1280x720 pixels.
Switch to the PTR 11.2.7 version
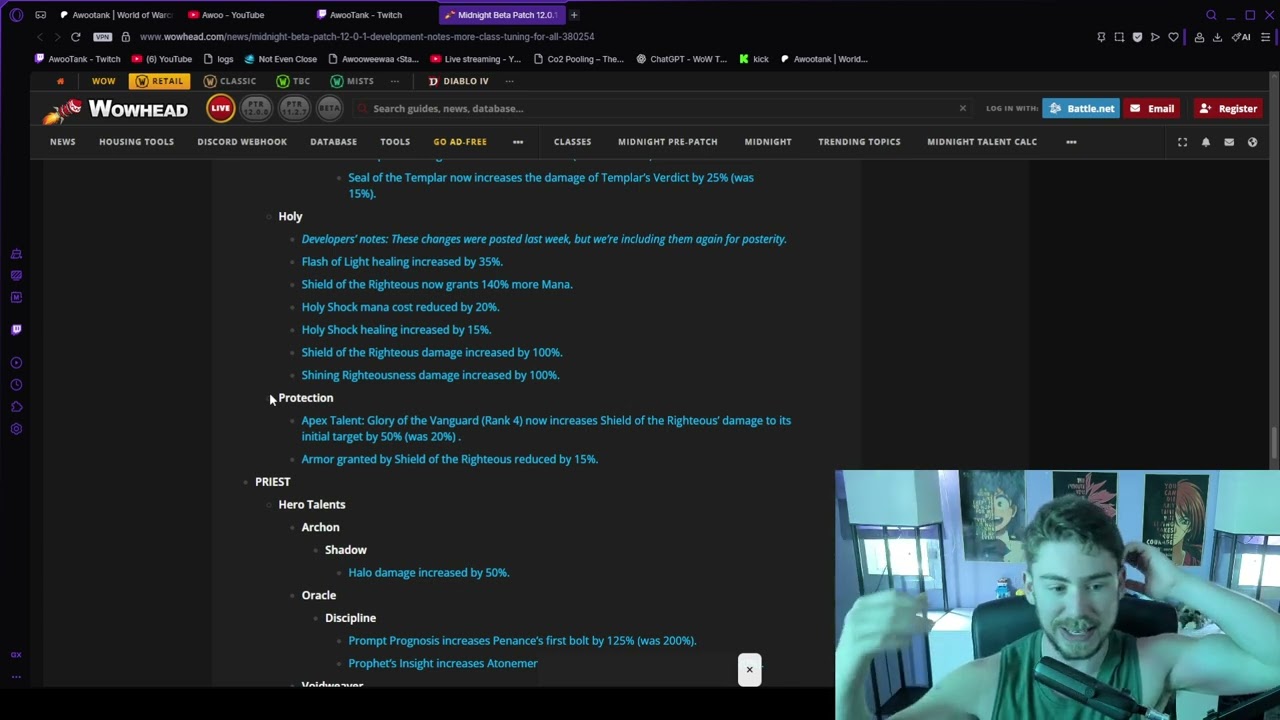point(294,108)
